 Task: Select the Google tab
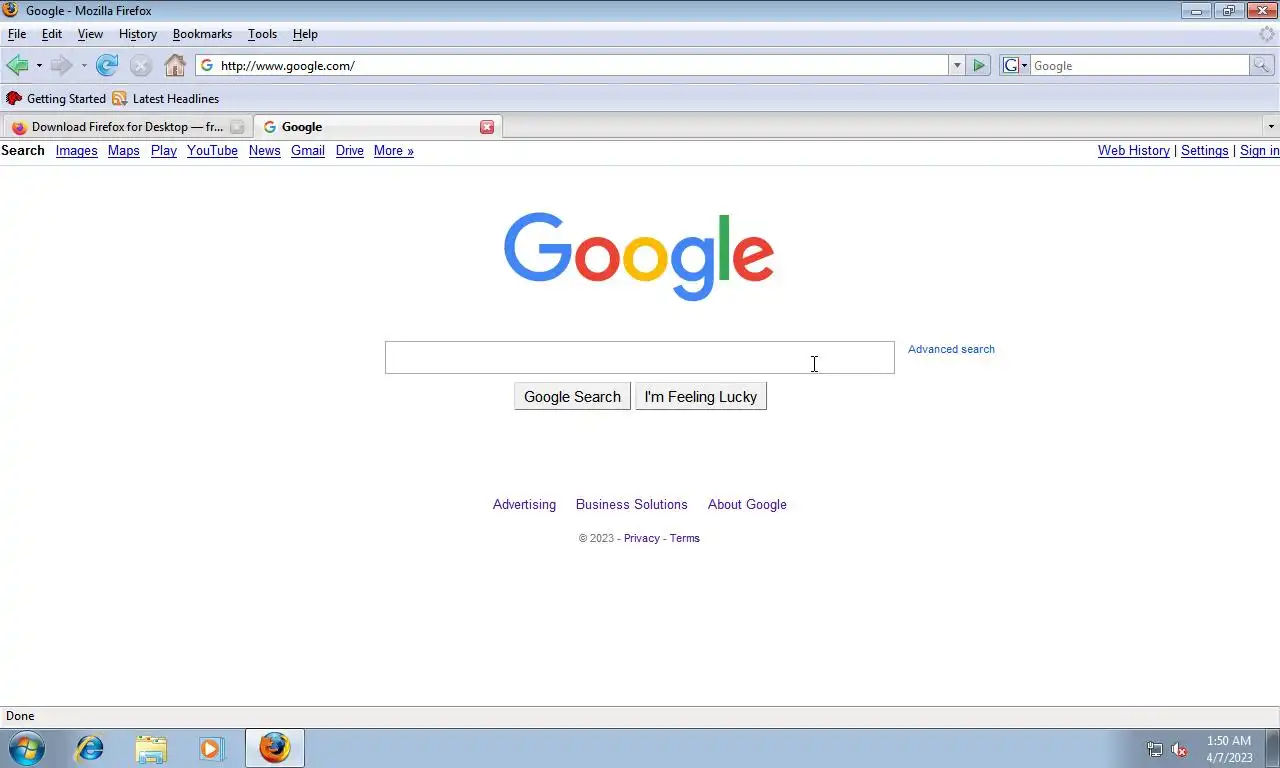(x=377, y=127)
